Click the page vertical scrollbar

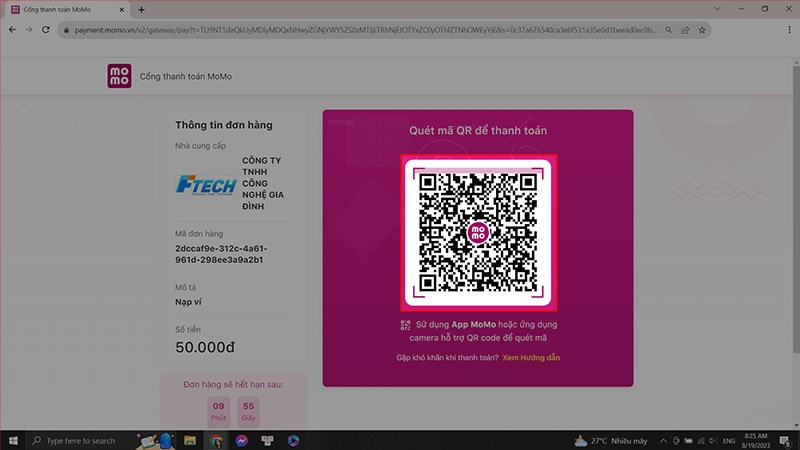point(796,209)
